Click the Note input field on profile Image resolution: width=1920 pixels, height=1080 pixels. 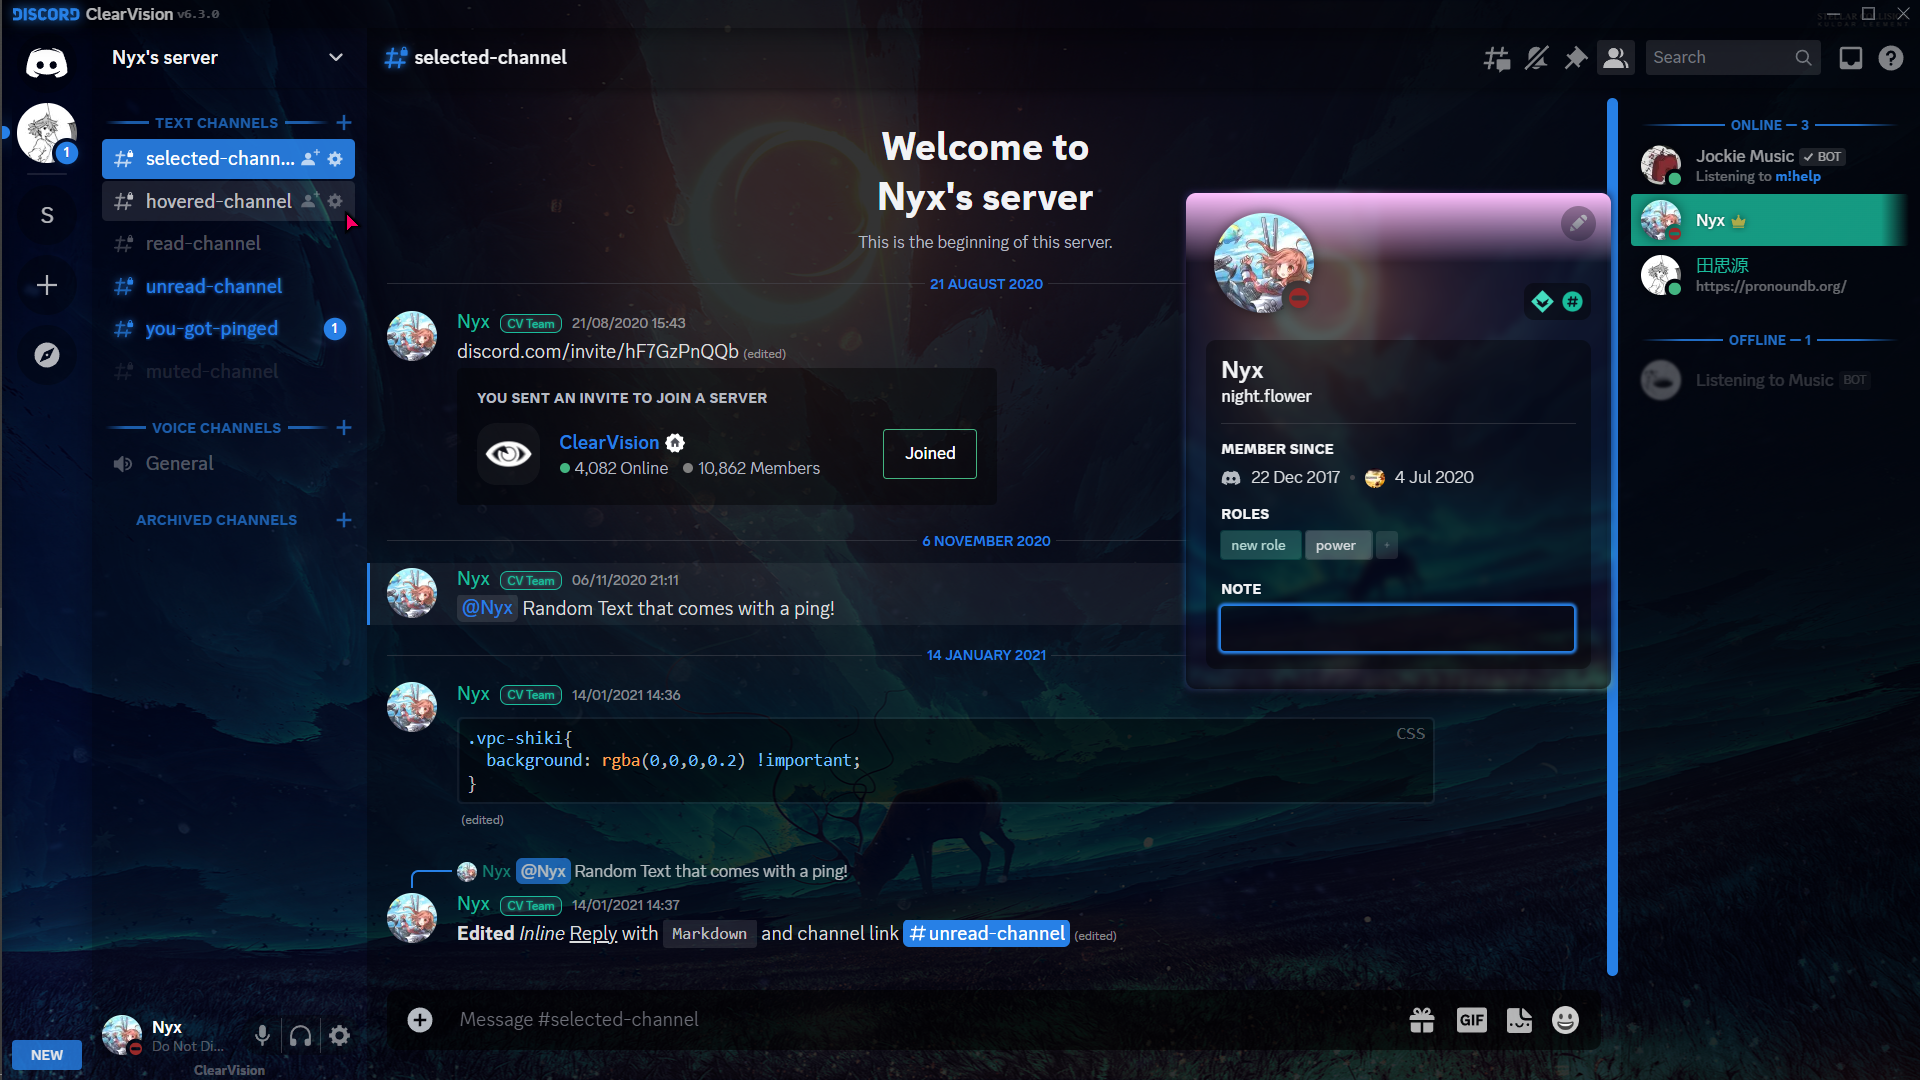[1395, 626]
